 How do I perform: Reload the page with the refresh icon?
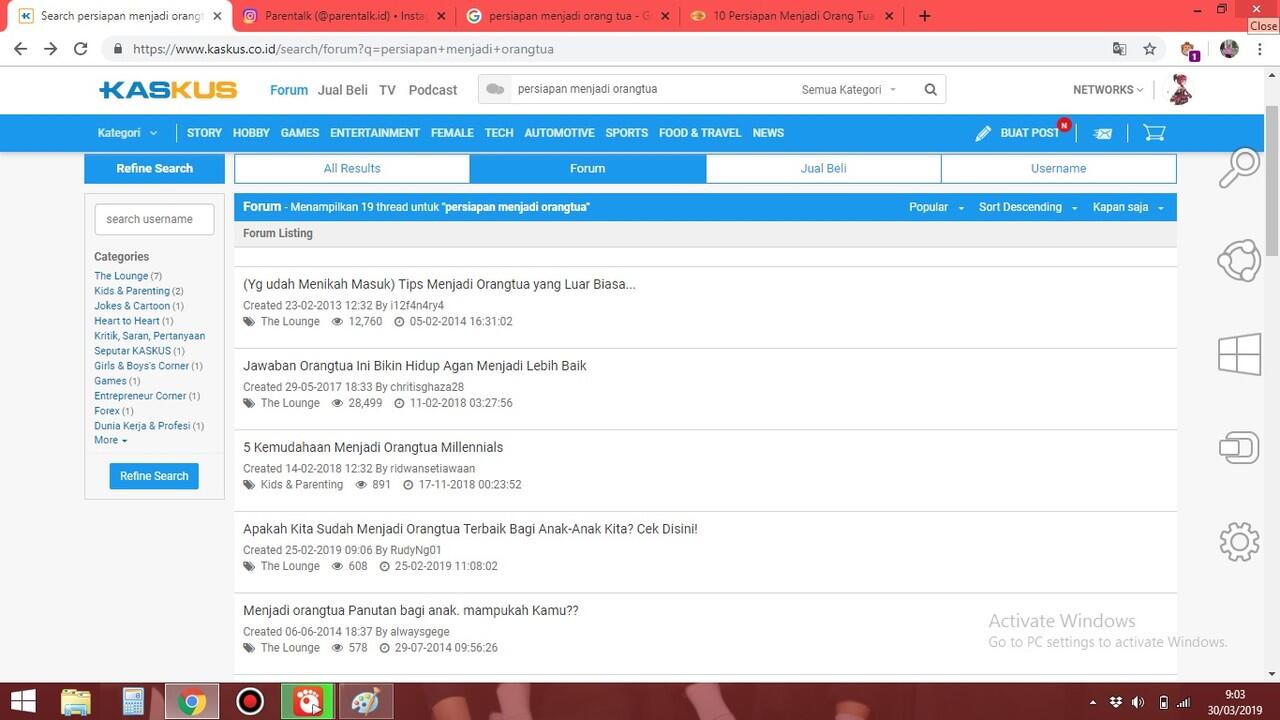tap(81, 49)
